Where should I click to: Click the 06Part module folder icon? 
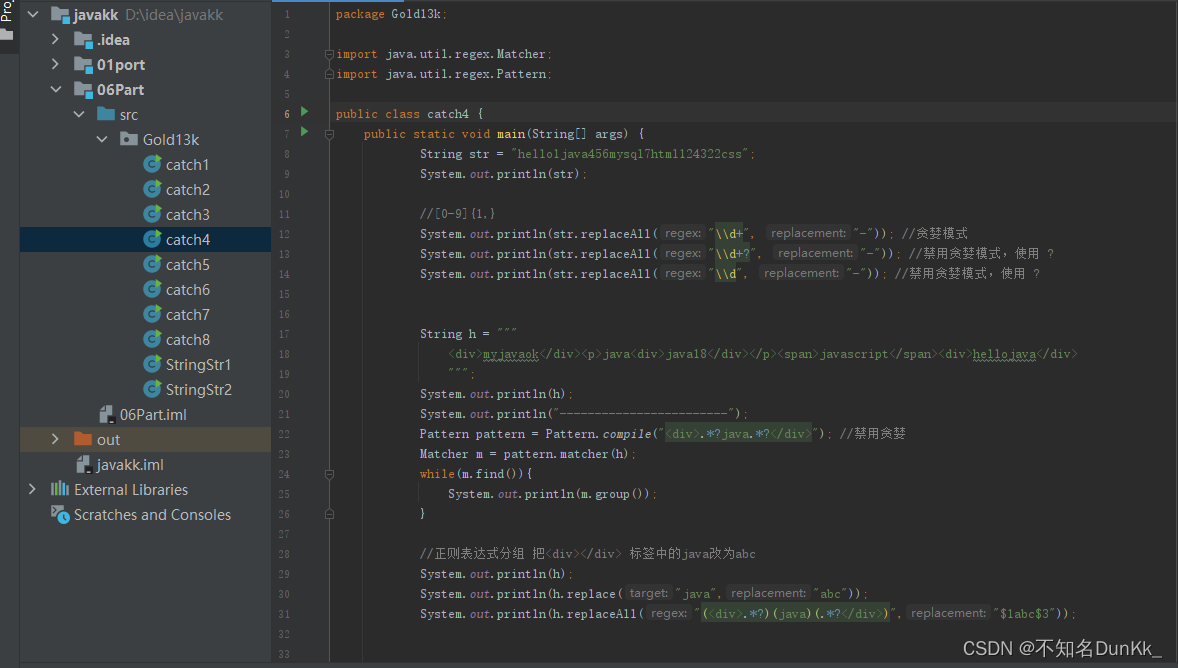(83, 89)
